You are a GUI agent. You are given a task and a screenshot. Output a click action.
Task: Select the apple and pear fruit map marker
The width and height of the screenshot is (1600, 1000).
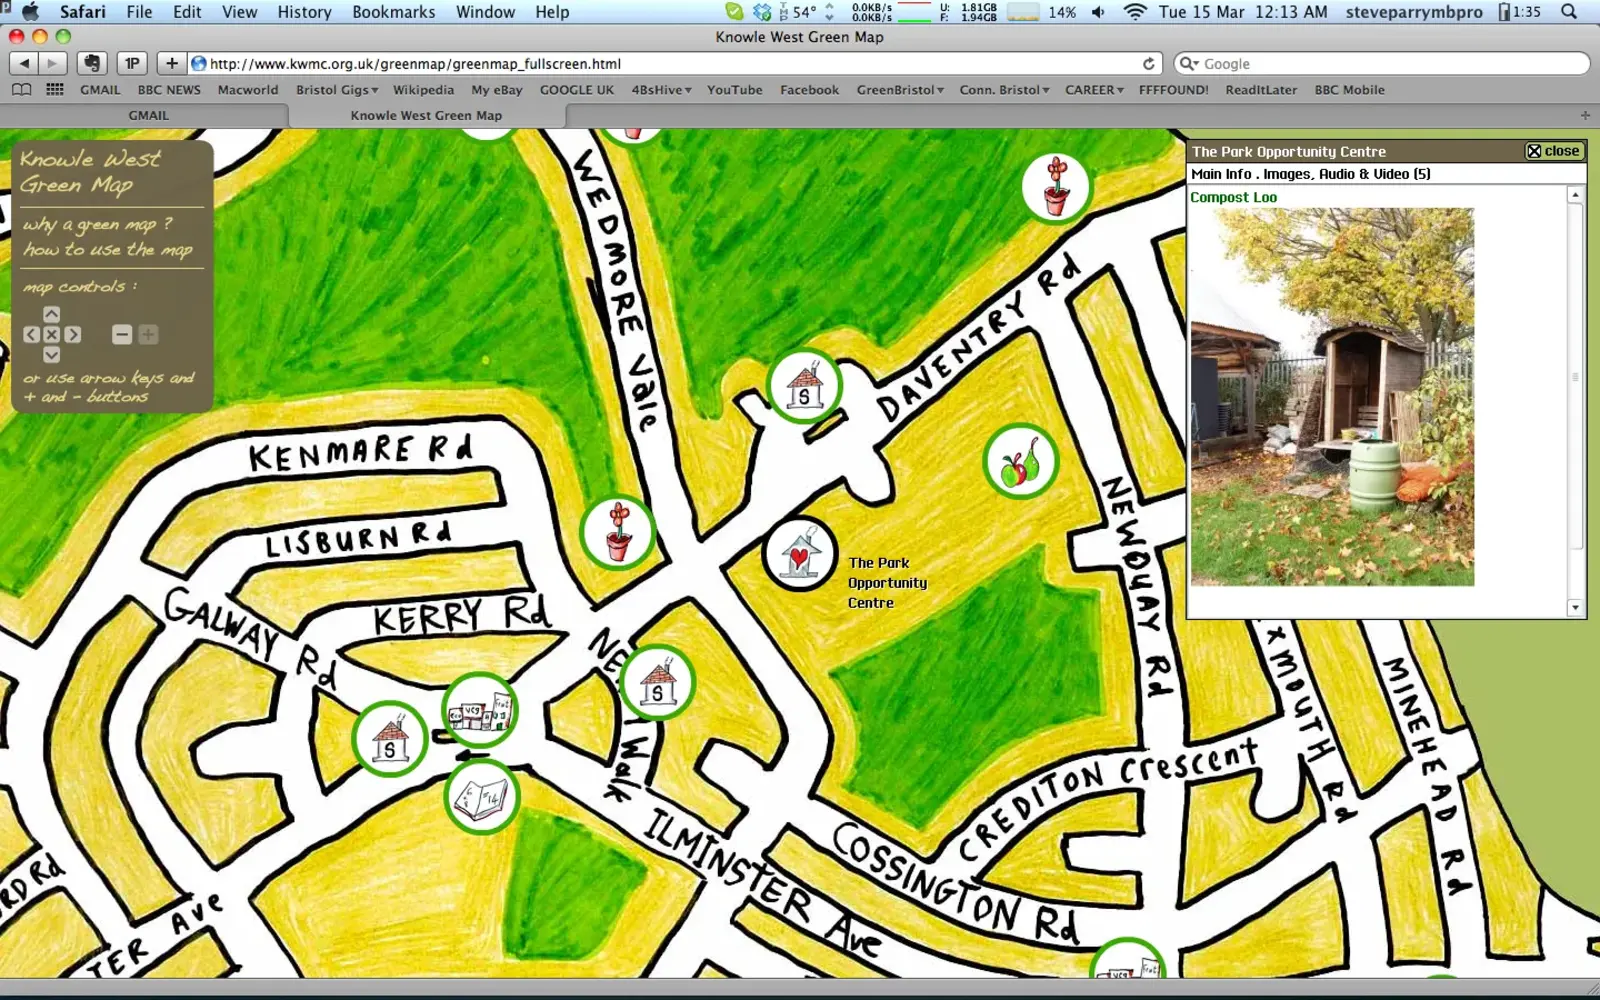coord(1020,463)
